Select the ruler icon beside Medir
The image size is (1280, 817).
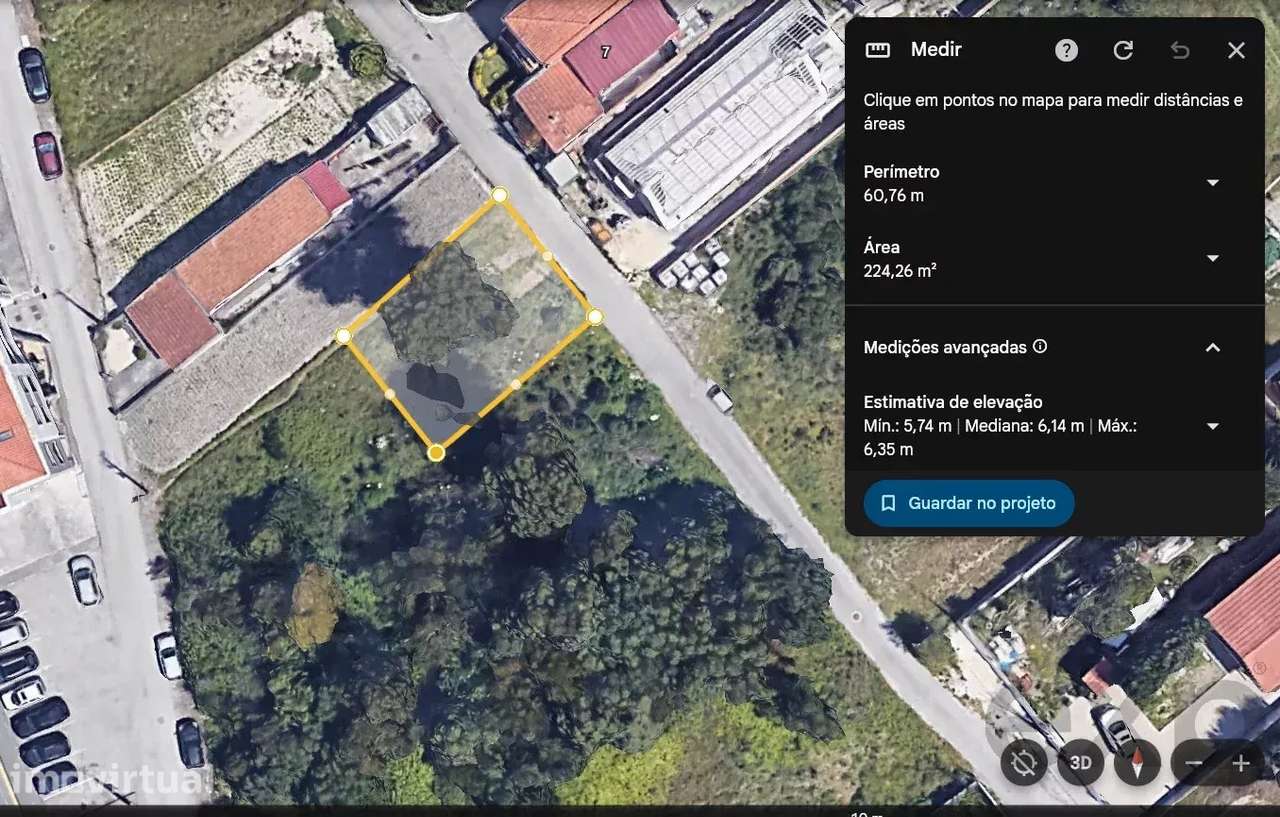(x=878, y=50)
